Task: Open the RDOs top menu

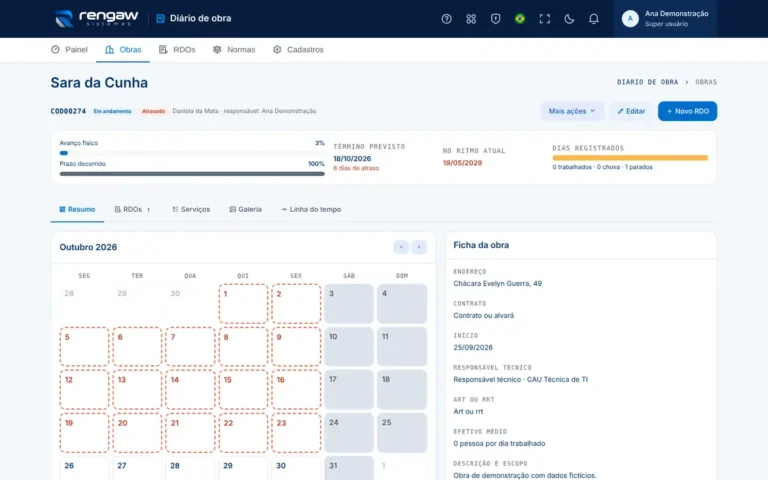Action: (177, 49)
